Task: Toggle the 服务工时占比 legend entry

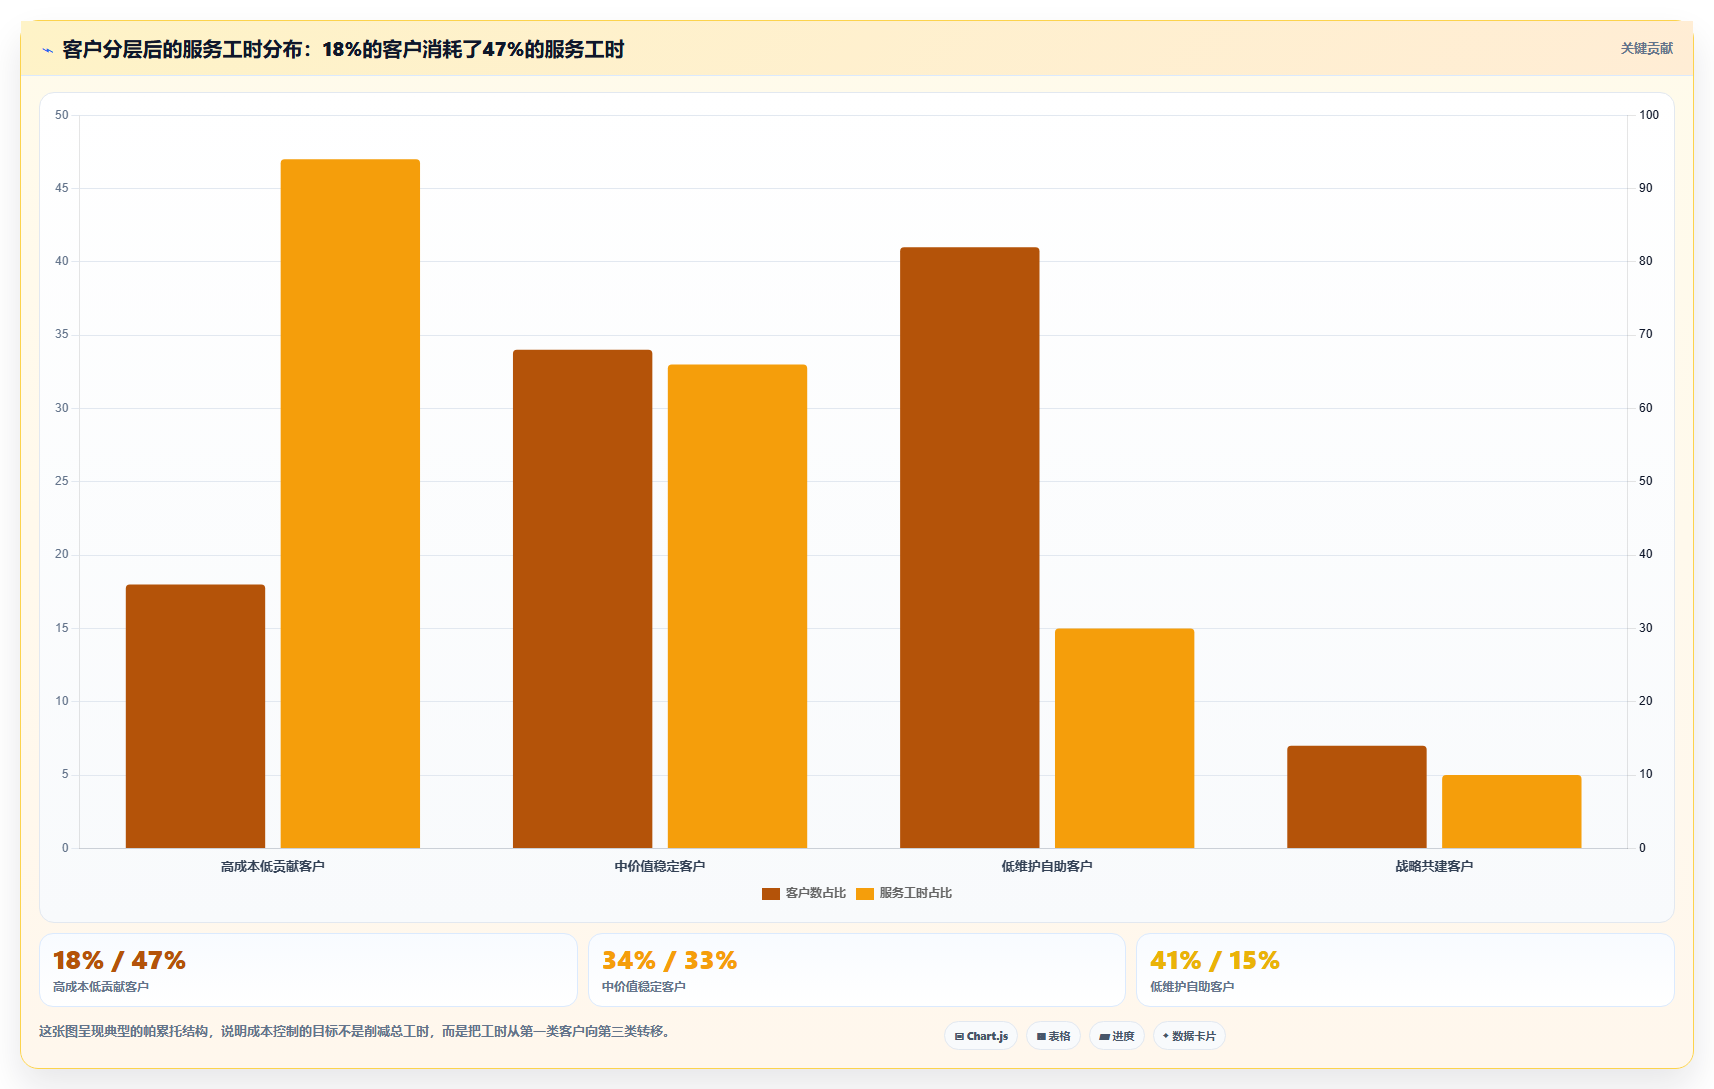Action: pyautogui.click(x=904, y=893)
